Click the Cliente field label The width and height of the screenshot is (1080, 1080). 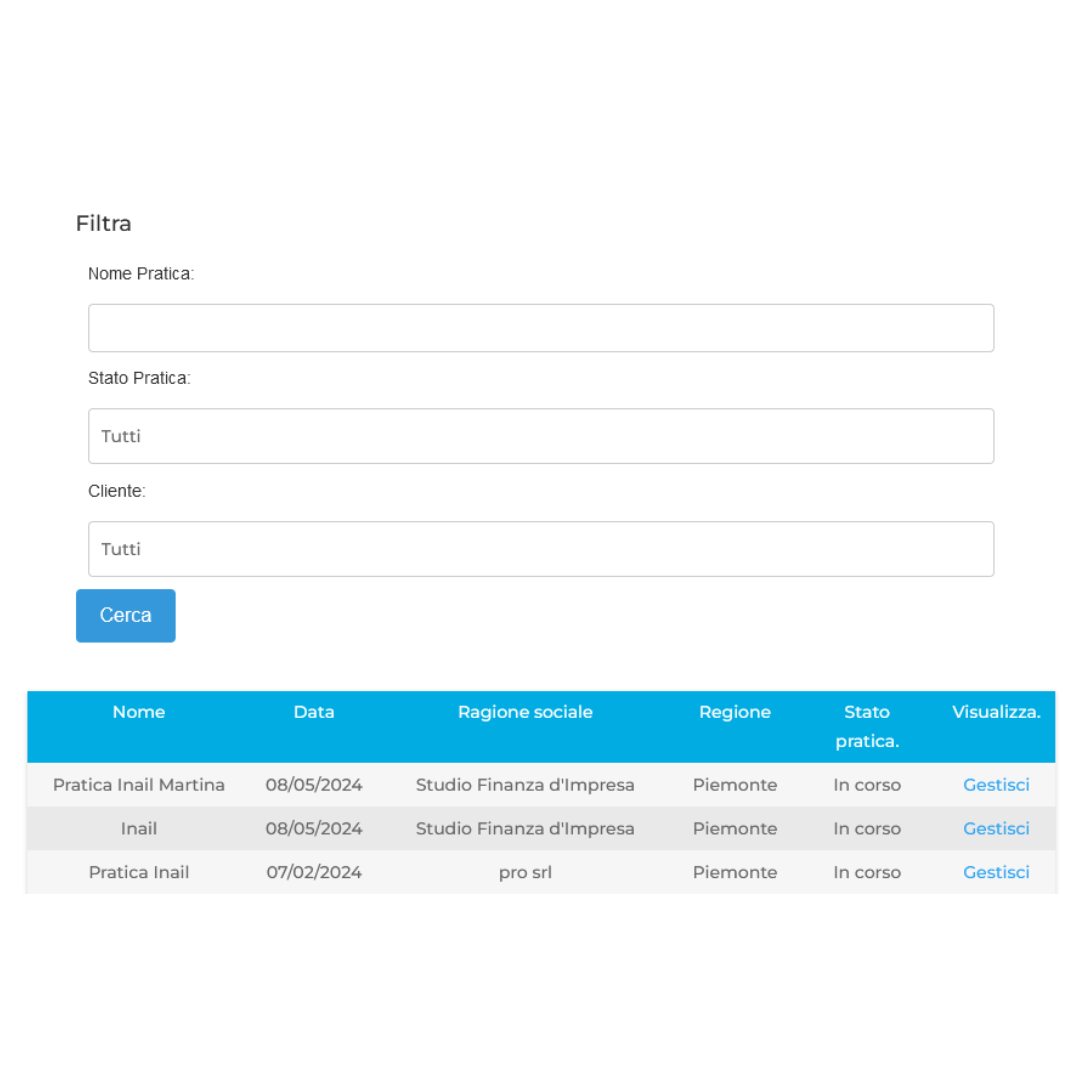[x=117, y=491]
